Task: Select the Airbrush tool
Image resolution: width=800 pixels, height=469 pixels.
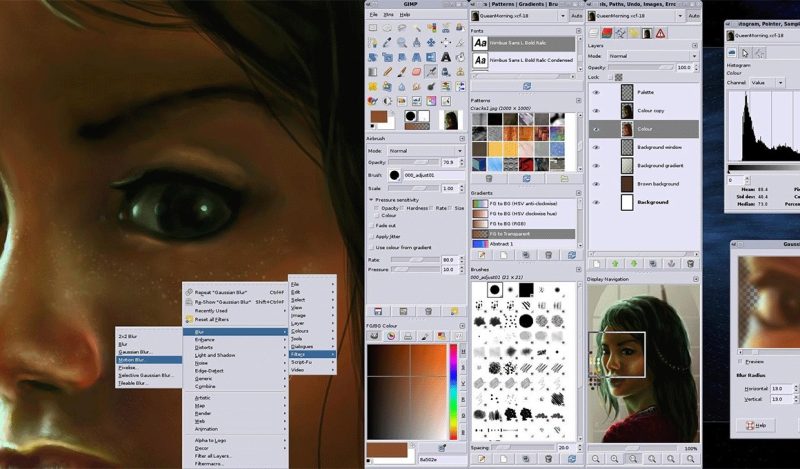Action: point(431,72)
